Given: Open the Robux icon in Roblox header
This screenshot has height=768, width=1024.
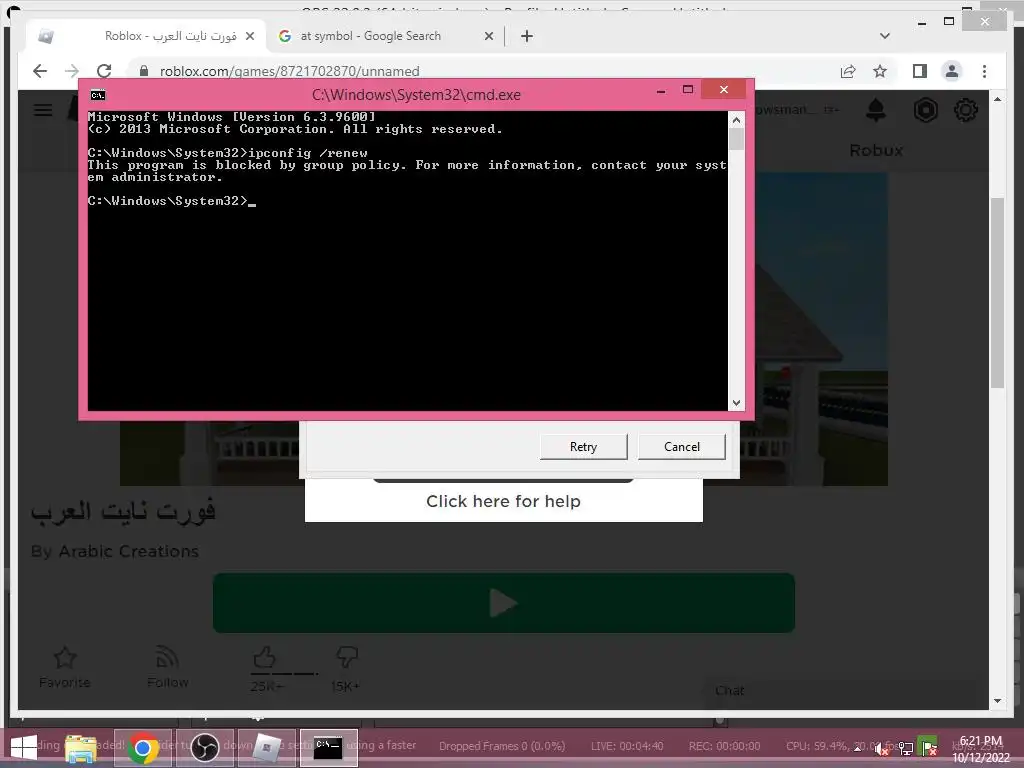Looking at the screenshot, I should point(925,110).
